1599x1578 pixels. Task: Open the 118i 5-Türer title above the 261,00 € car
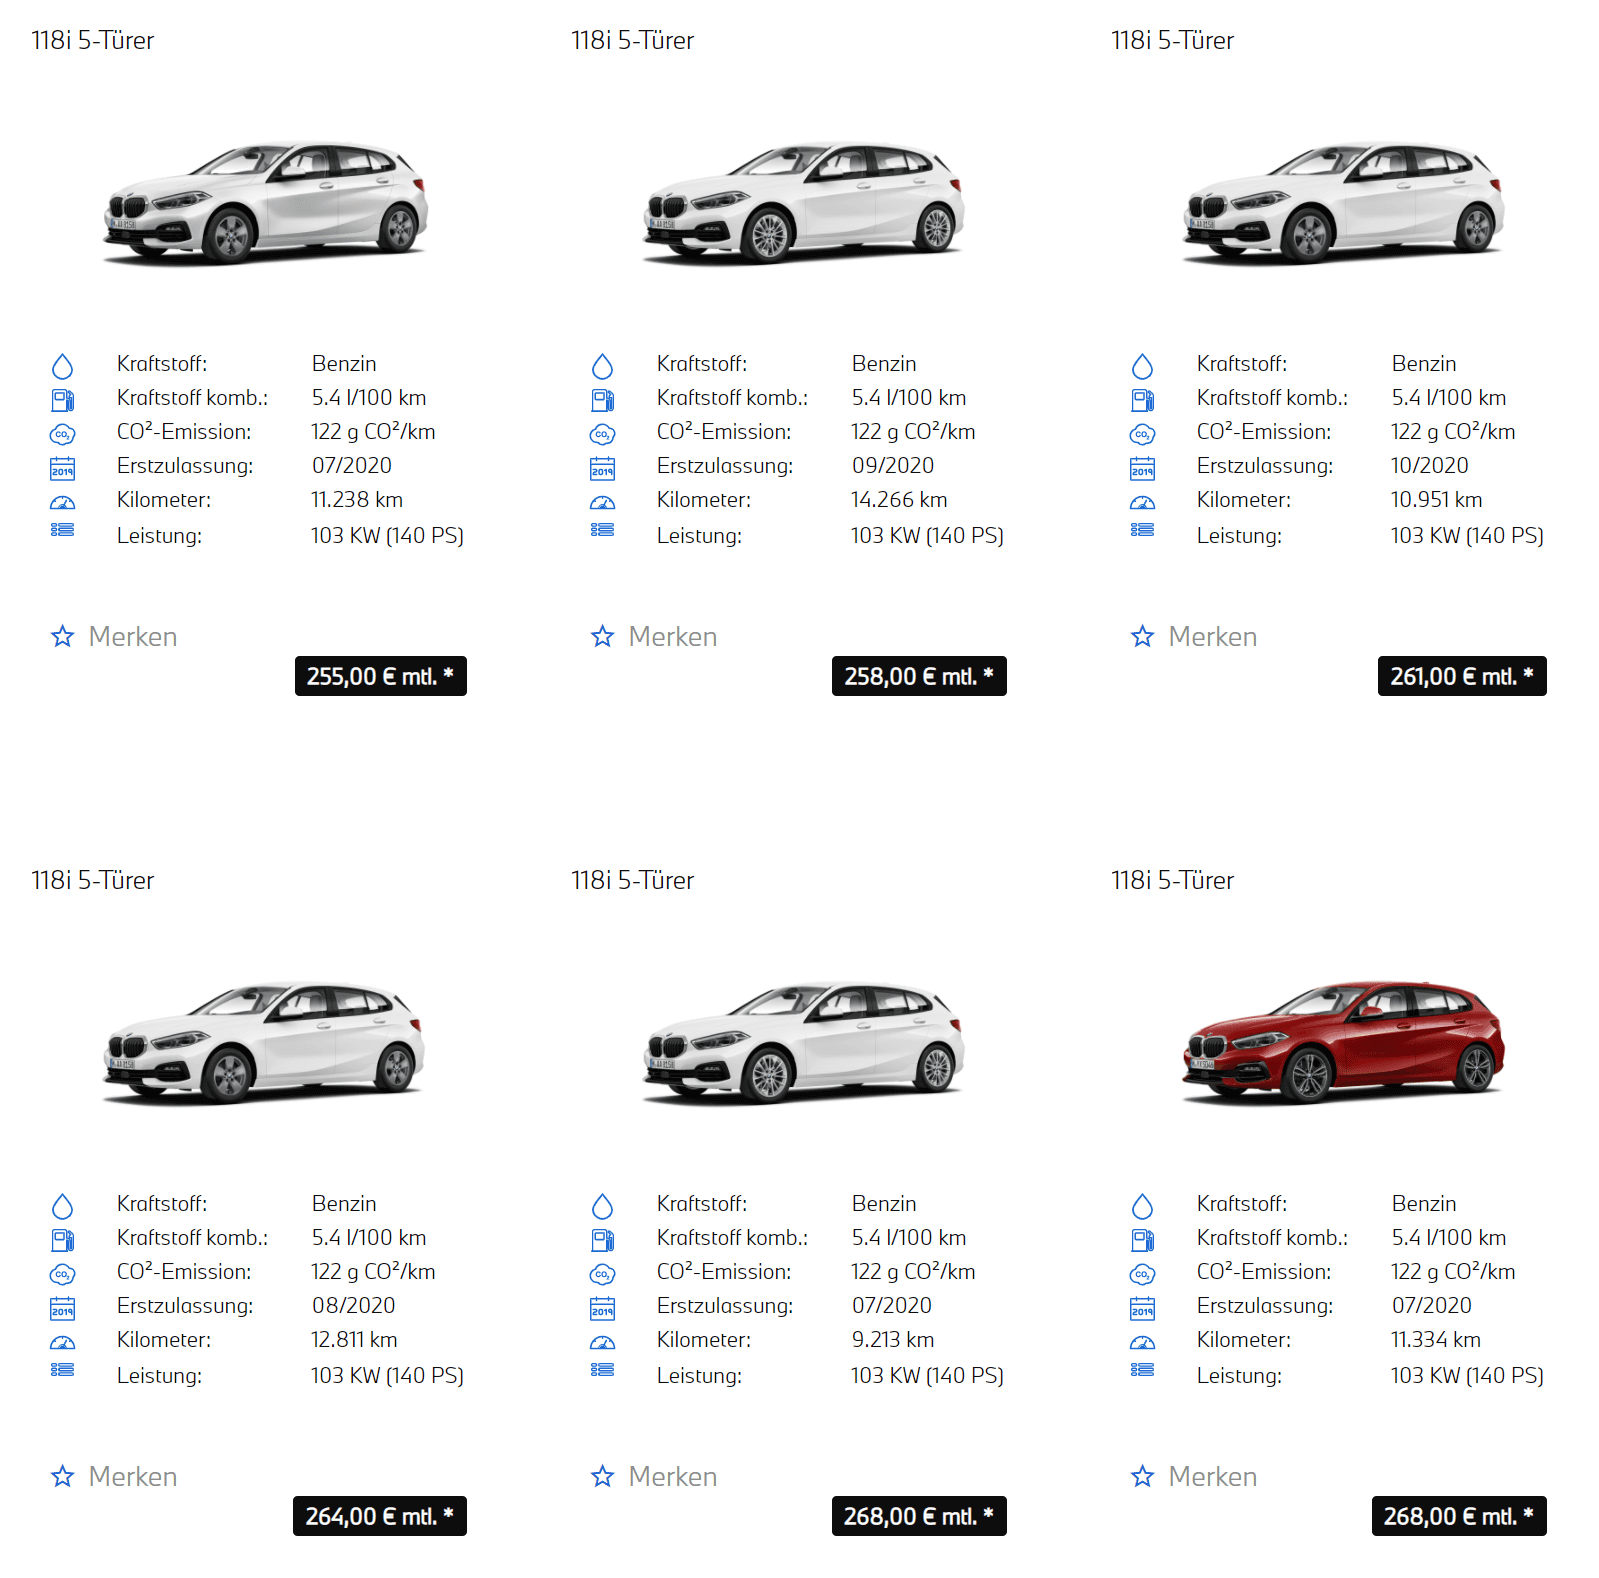pos(1173,40)
